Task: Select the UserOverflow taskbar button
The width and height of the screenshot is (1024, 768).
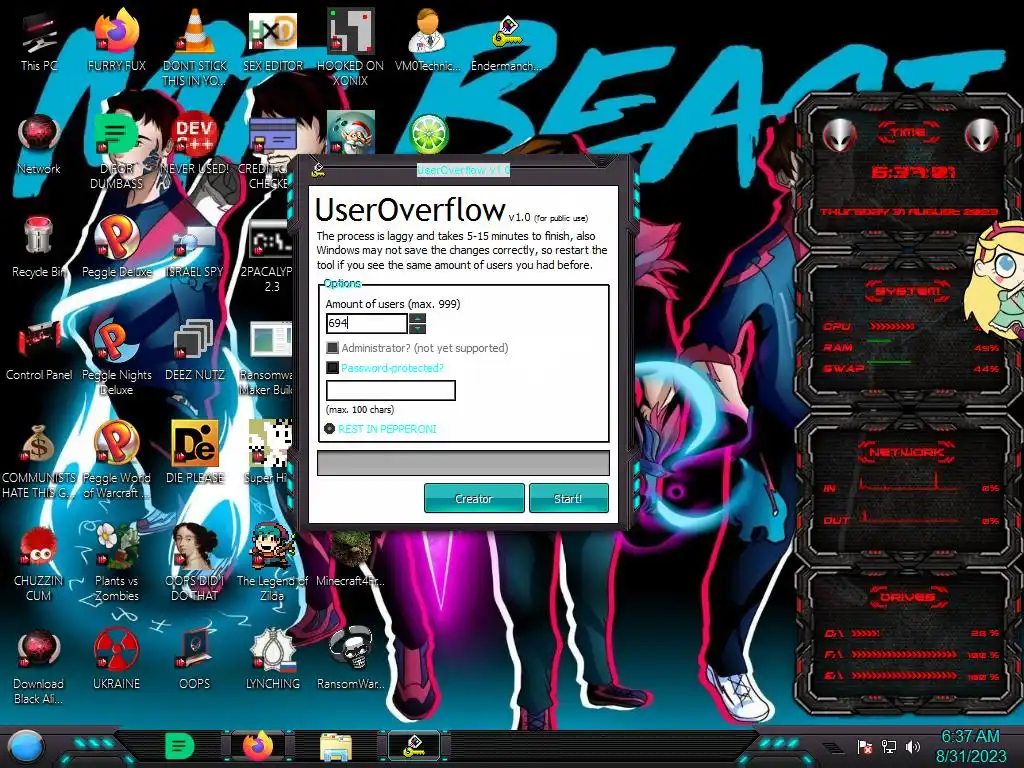Action: (414, 746)
